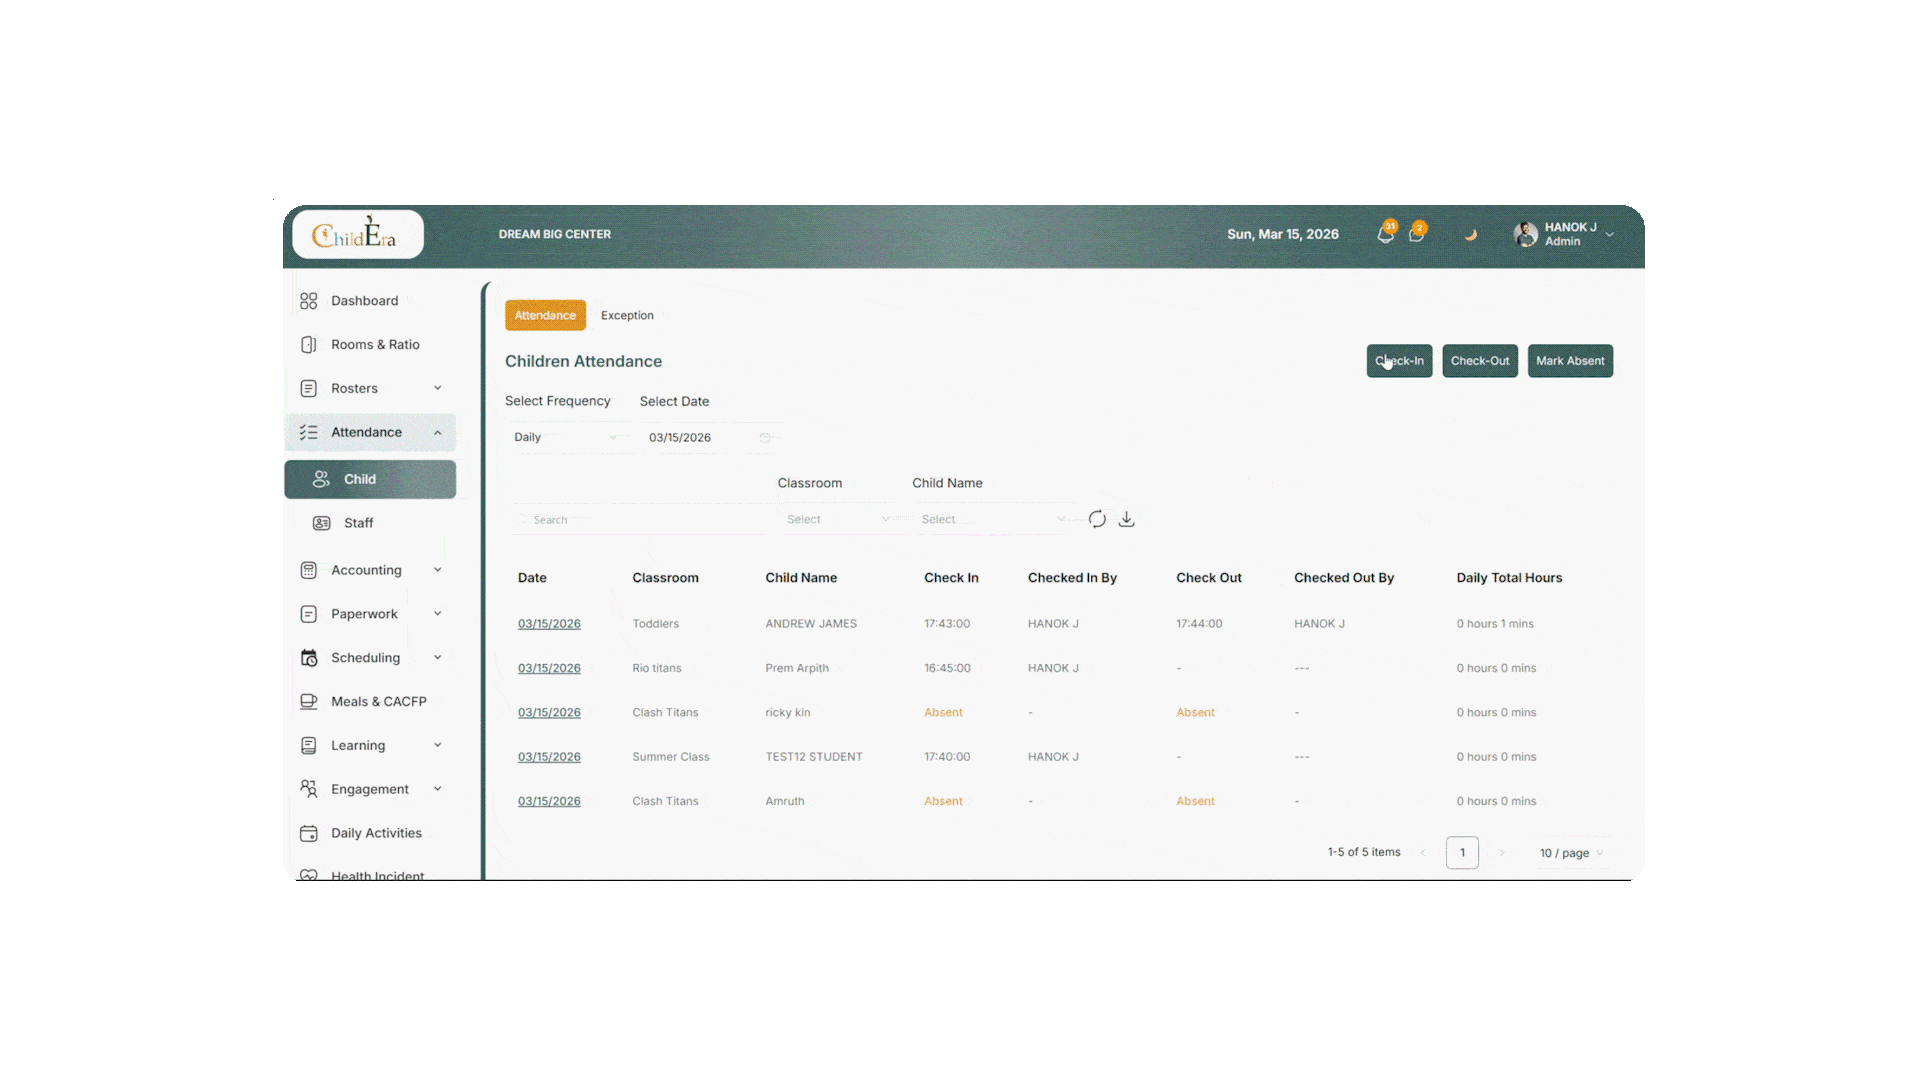
Task: Switch to the Exception tab
Action: (x=627, y=316)
